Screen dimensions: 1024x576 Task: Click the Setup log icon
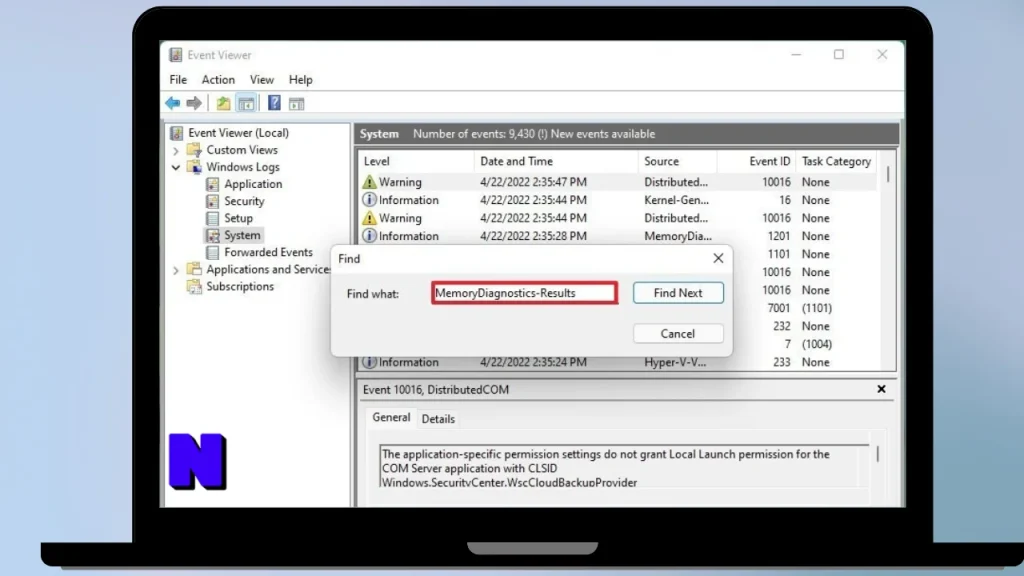212,218
